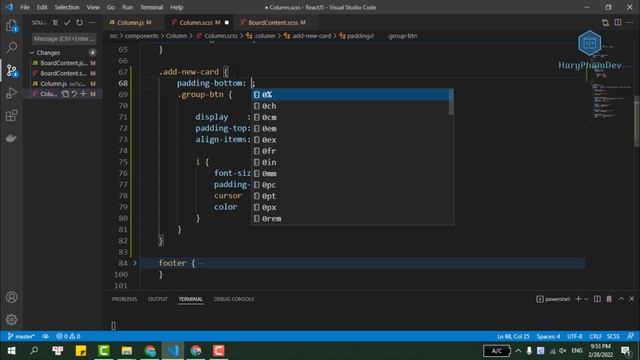This screenshot has height=360, width=640.
Task: Select 0% suggestion in autocomplete list
Action: [351, 95]
